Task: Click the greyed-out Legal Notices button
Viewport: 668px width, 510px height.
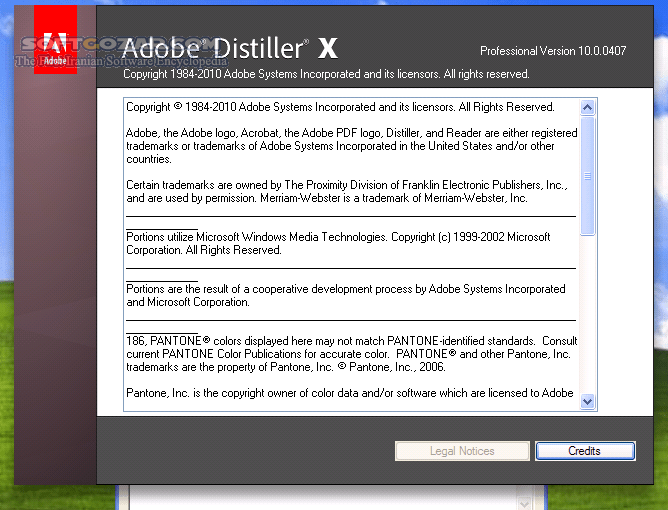Action: coord(462,451)
